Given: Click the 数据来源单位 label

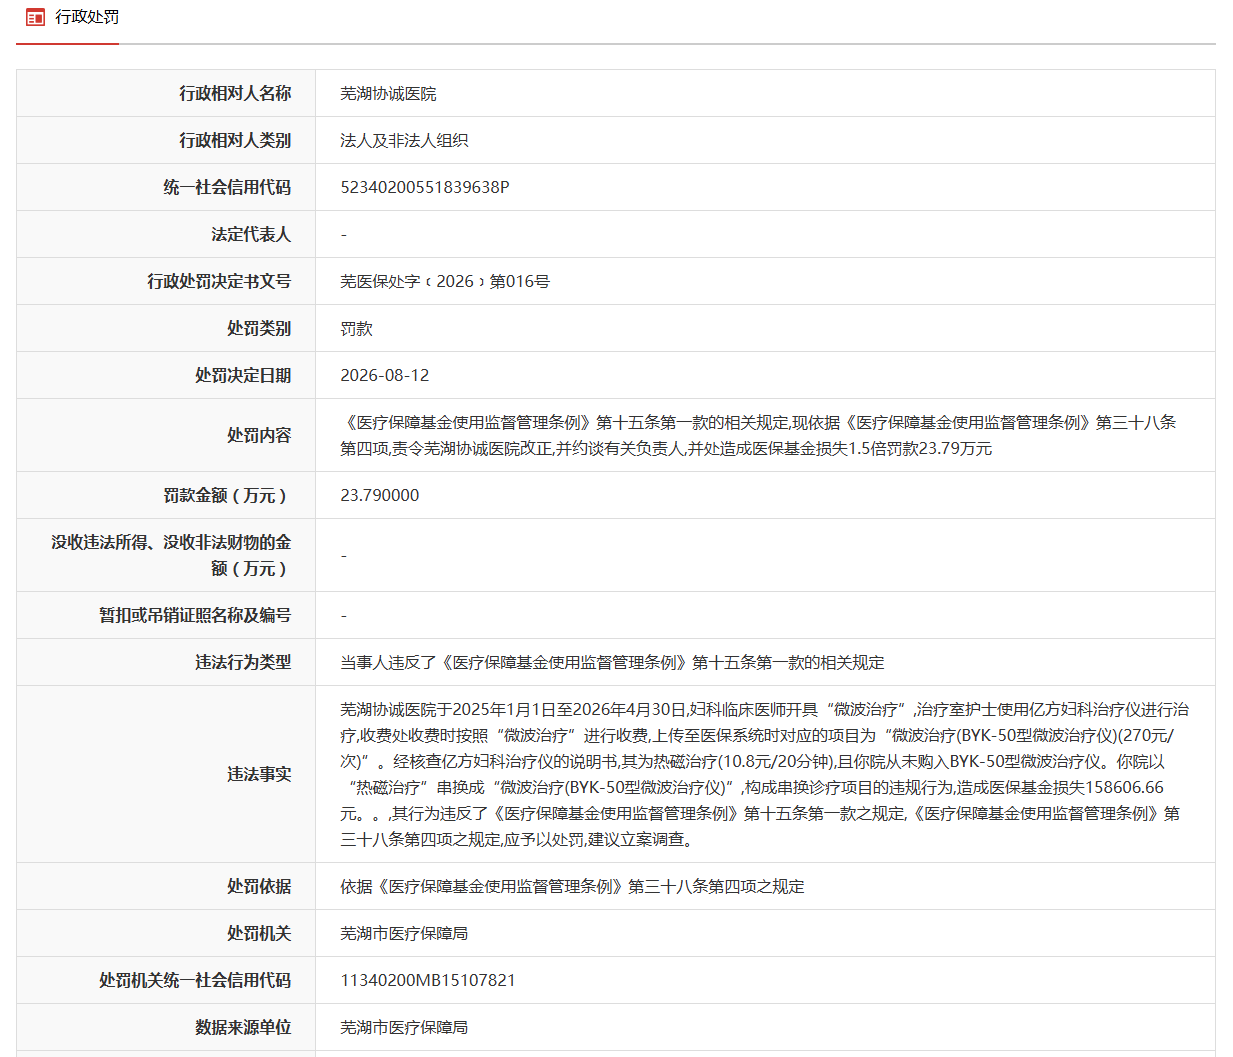Looking at the screenshot, I should [243, 1027].
